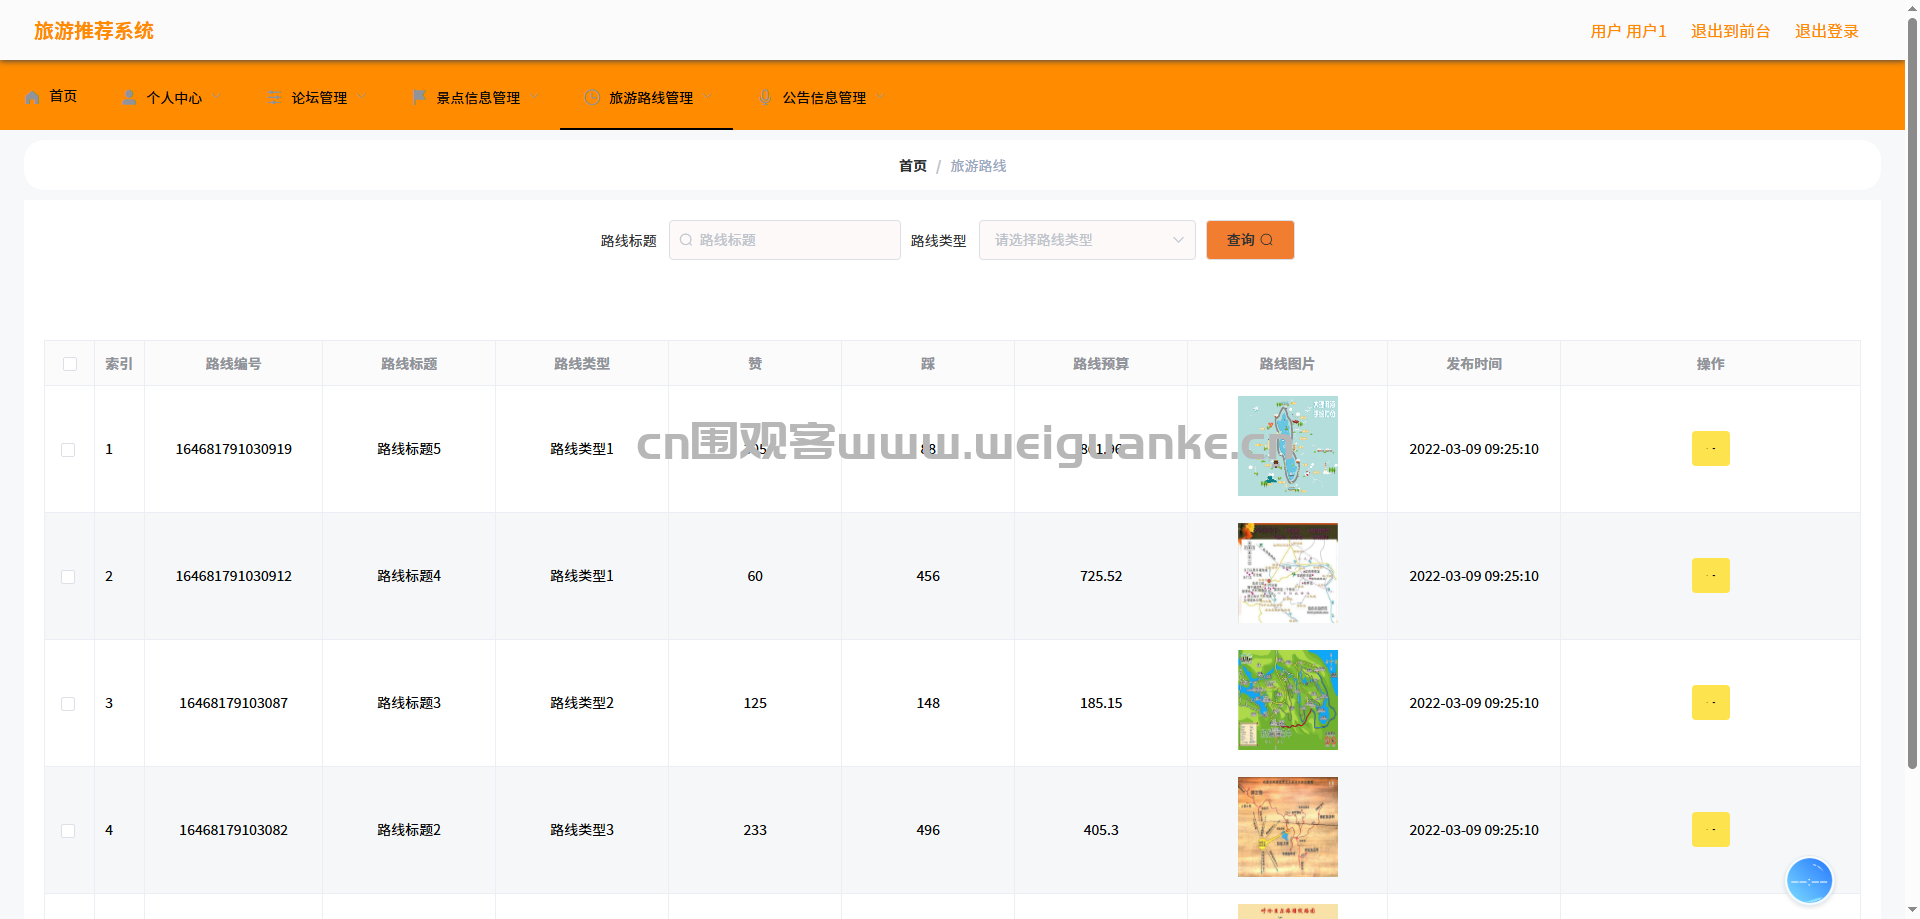Screen dimensions: 1920x919
Task: Click the clock icon for 旅游路线管理
Action: click(592, 97)
